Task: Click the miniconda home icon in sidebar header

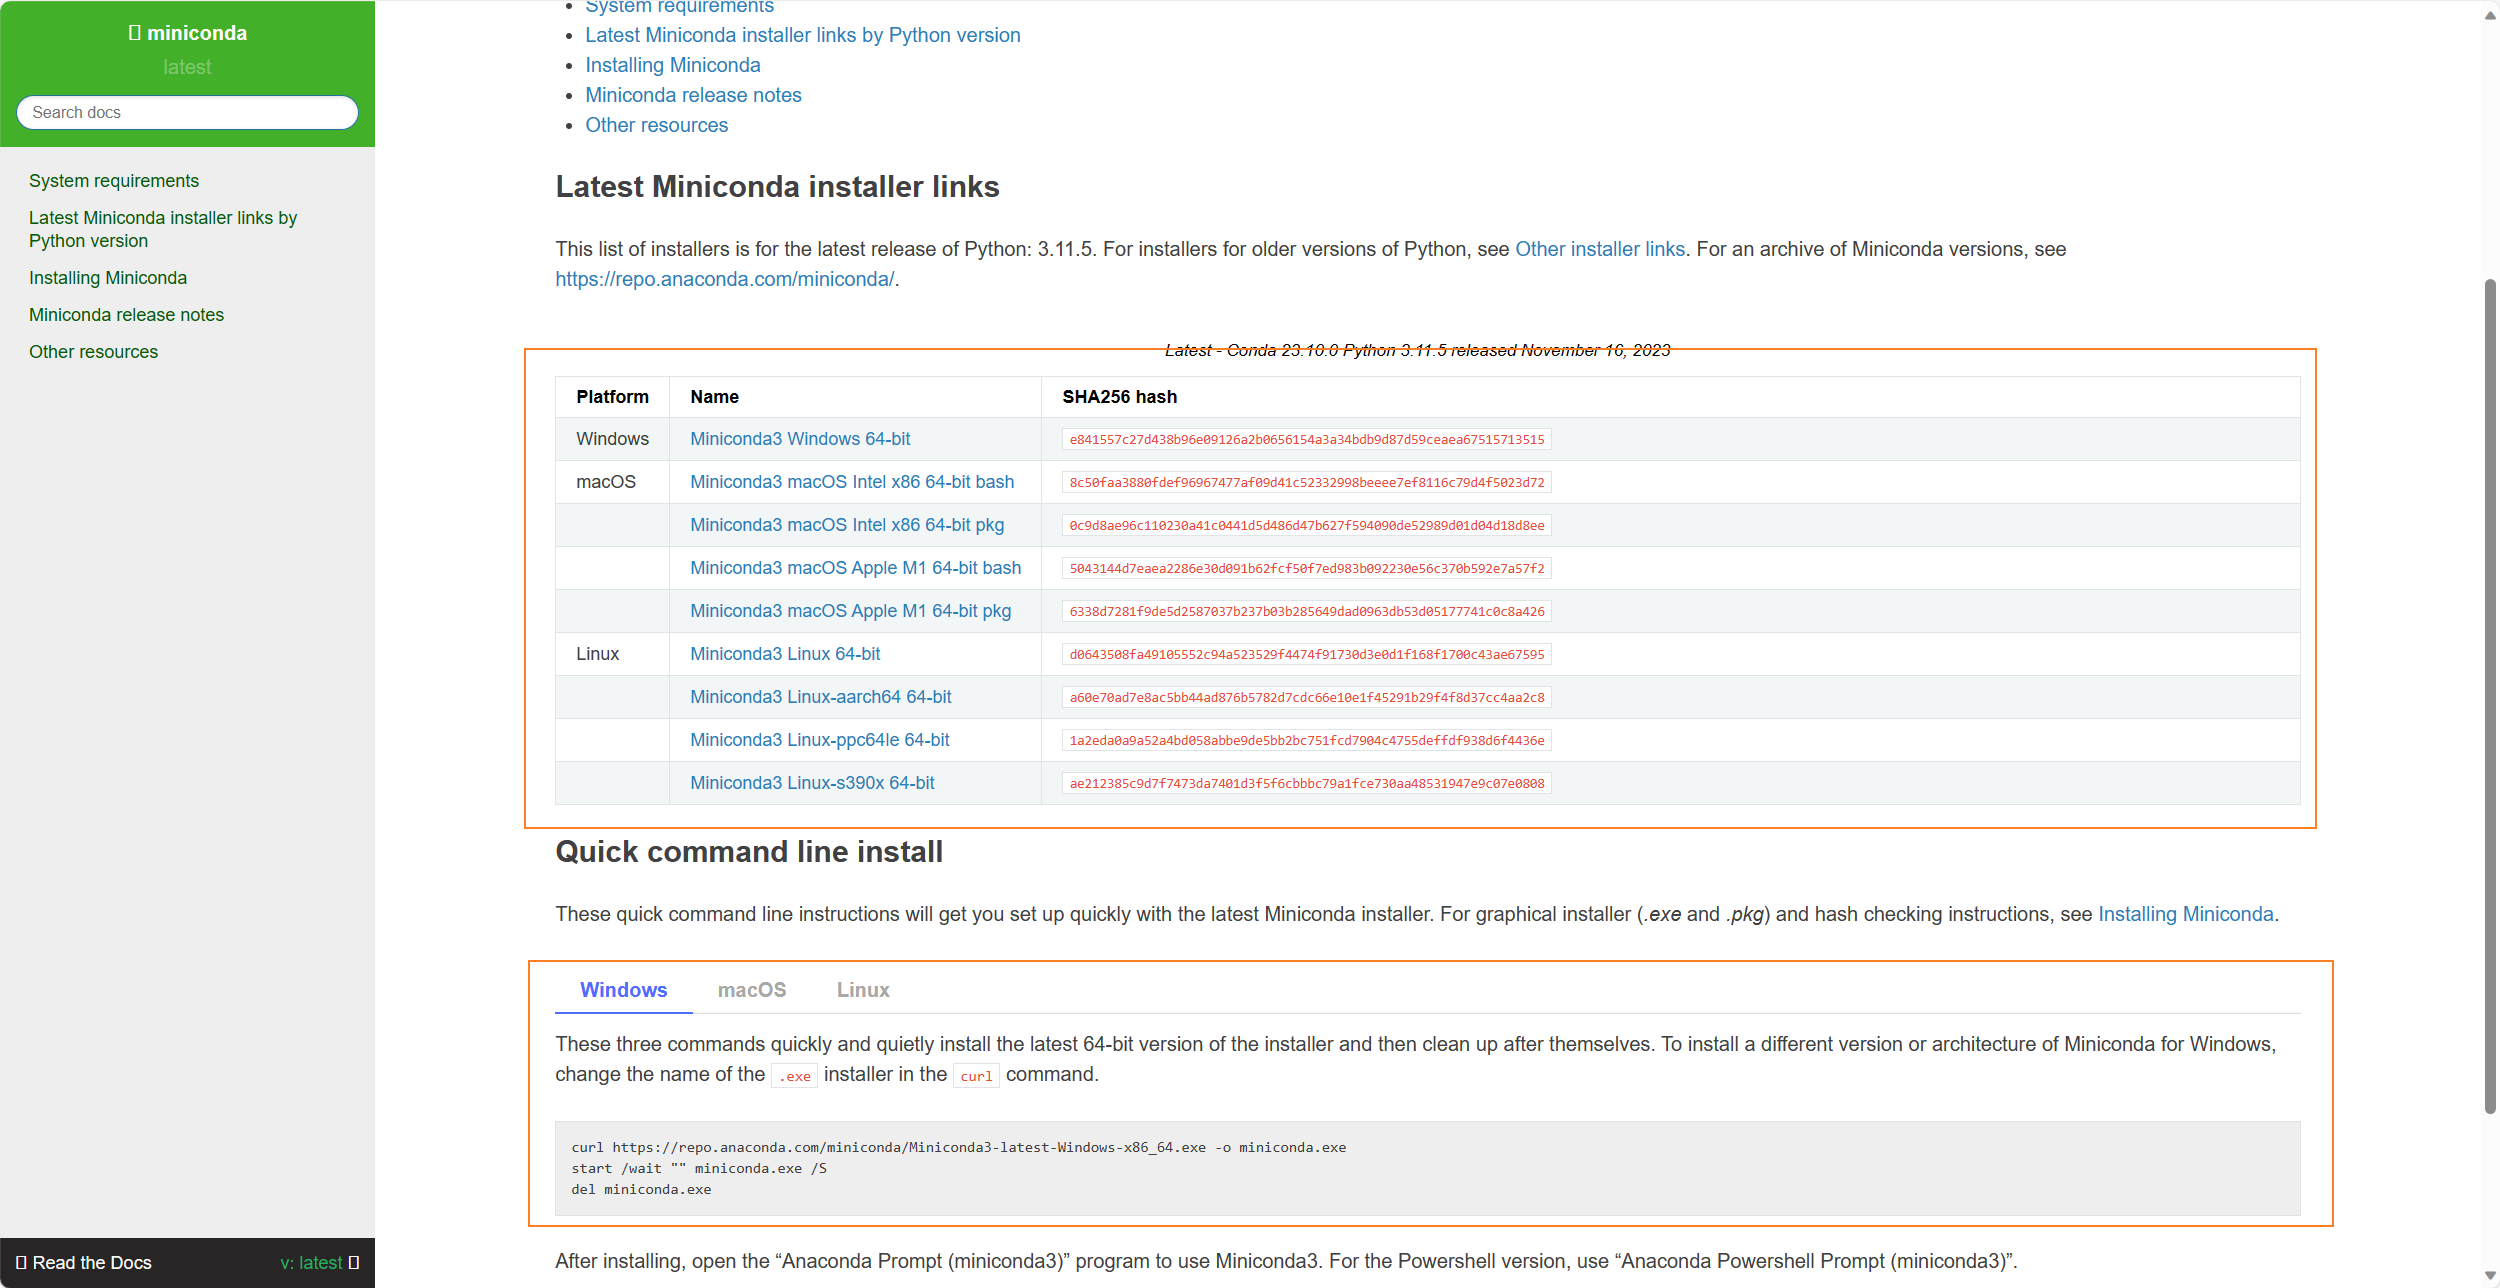Action: tap(135, 33)
